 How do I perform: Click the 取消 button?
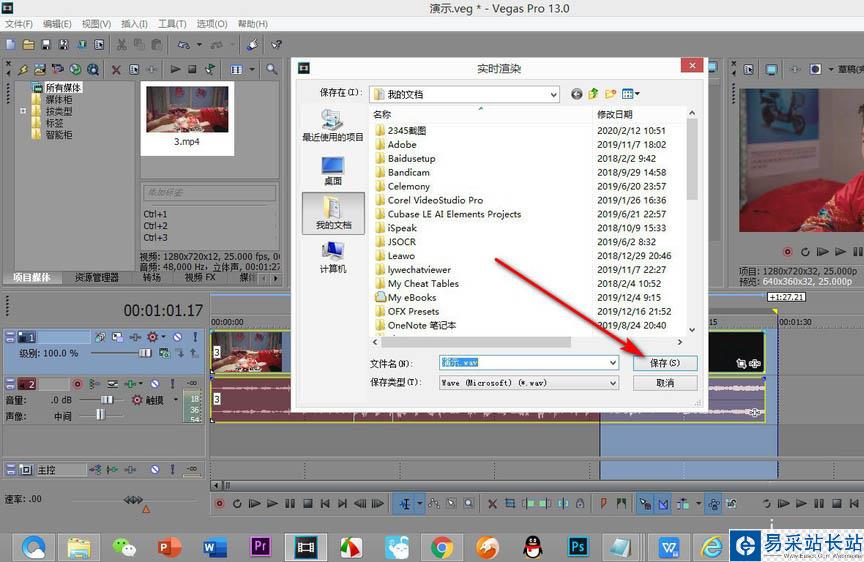click(x=665, y=383)
